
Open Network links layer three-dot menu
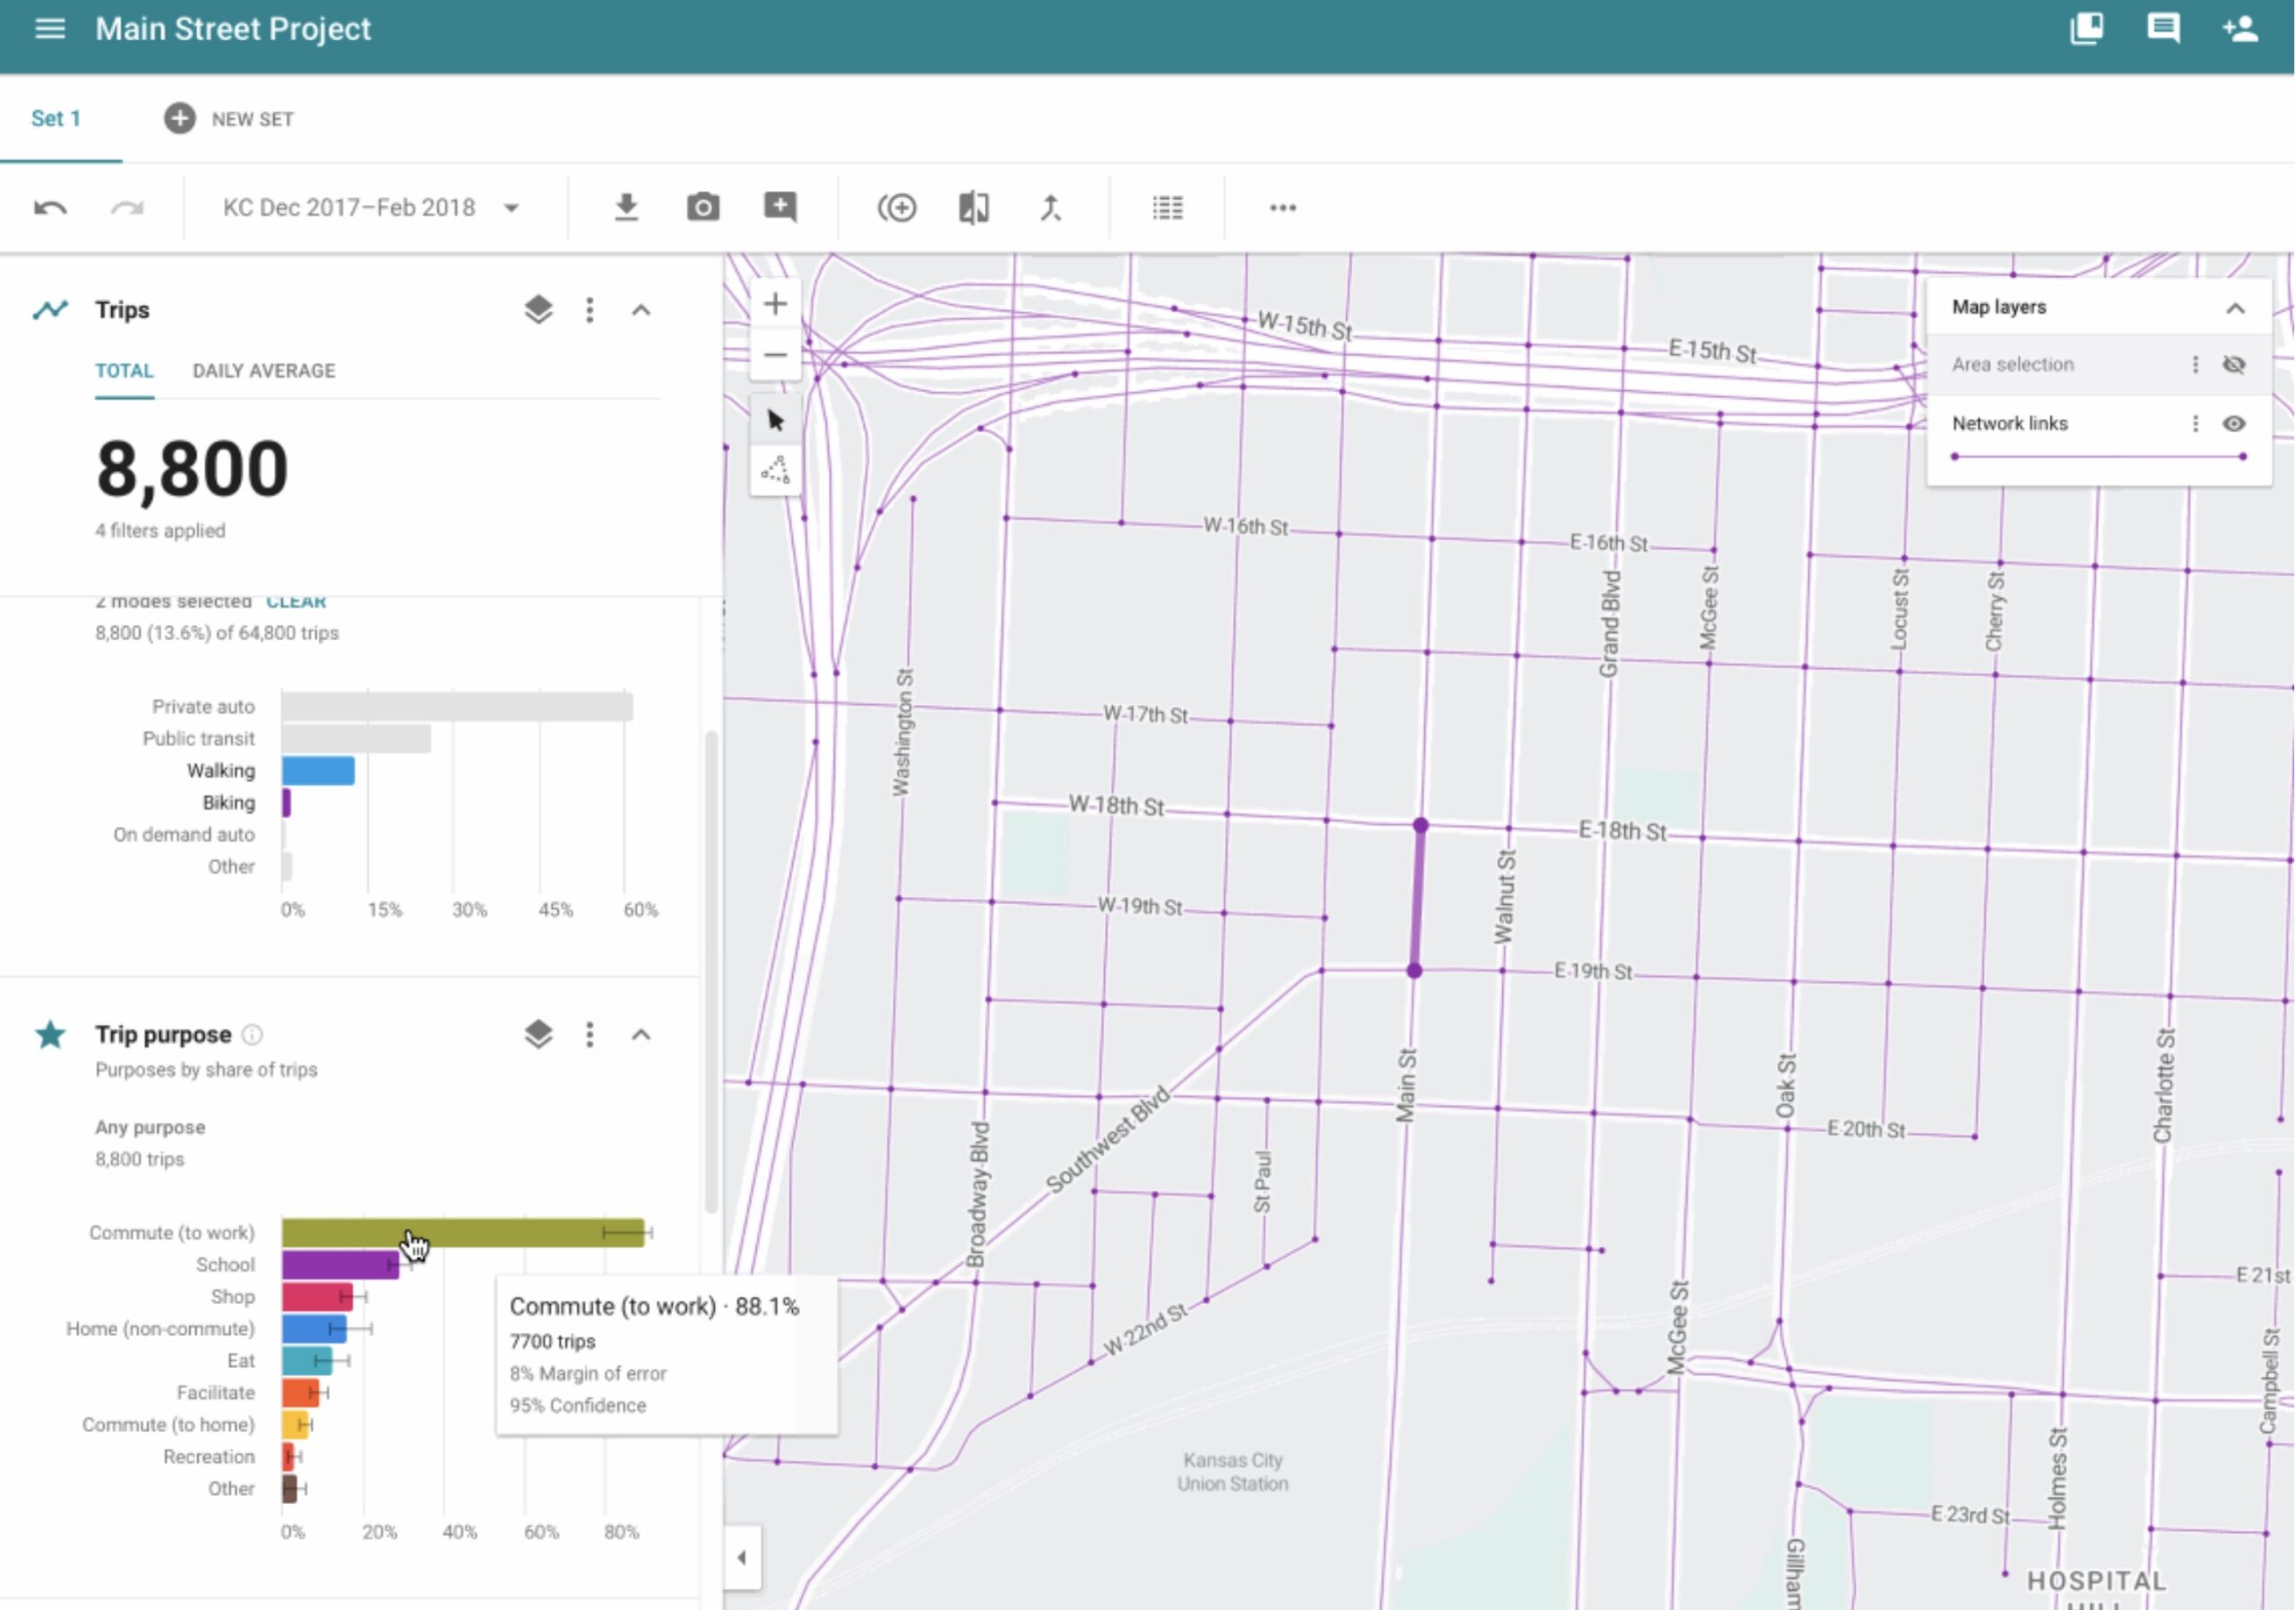click(2195, 424)
